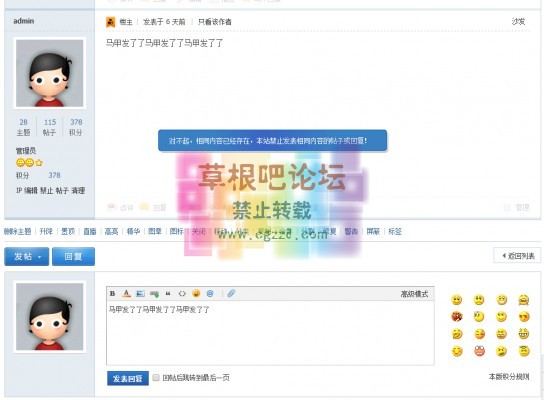544x400 pixels.
Task: Open the font color picker in editor
Action: point(126,293)
